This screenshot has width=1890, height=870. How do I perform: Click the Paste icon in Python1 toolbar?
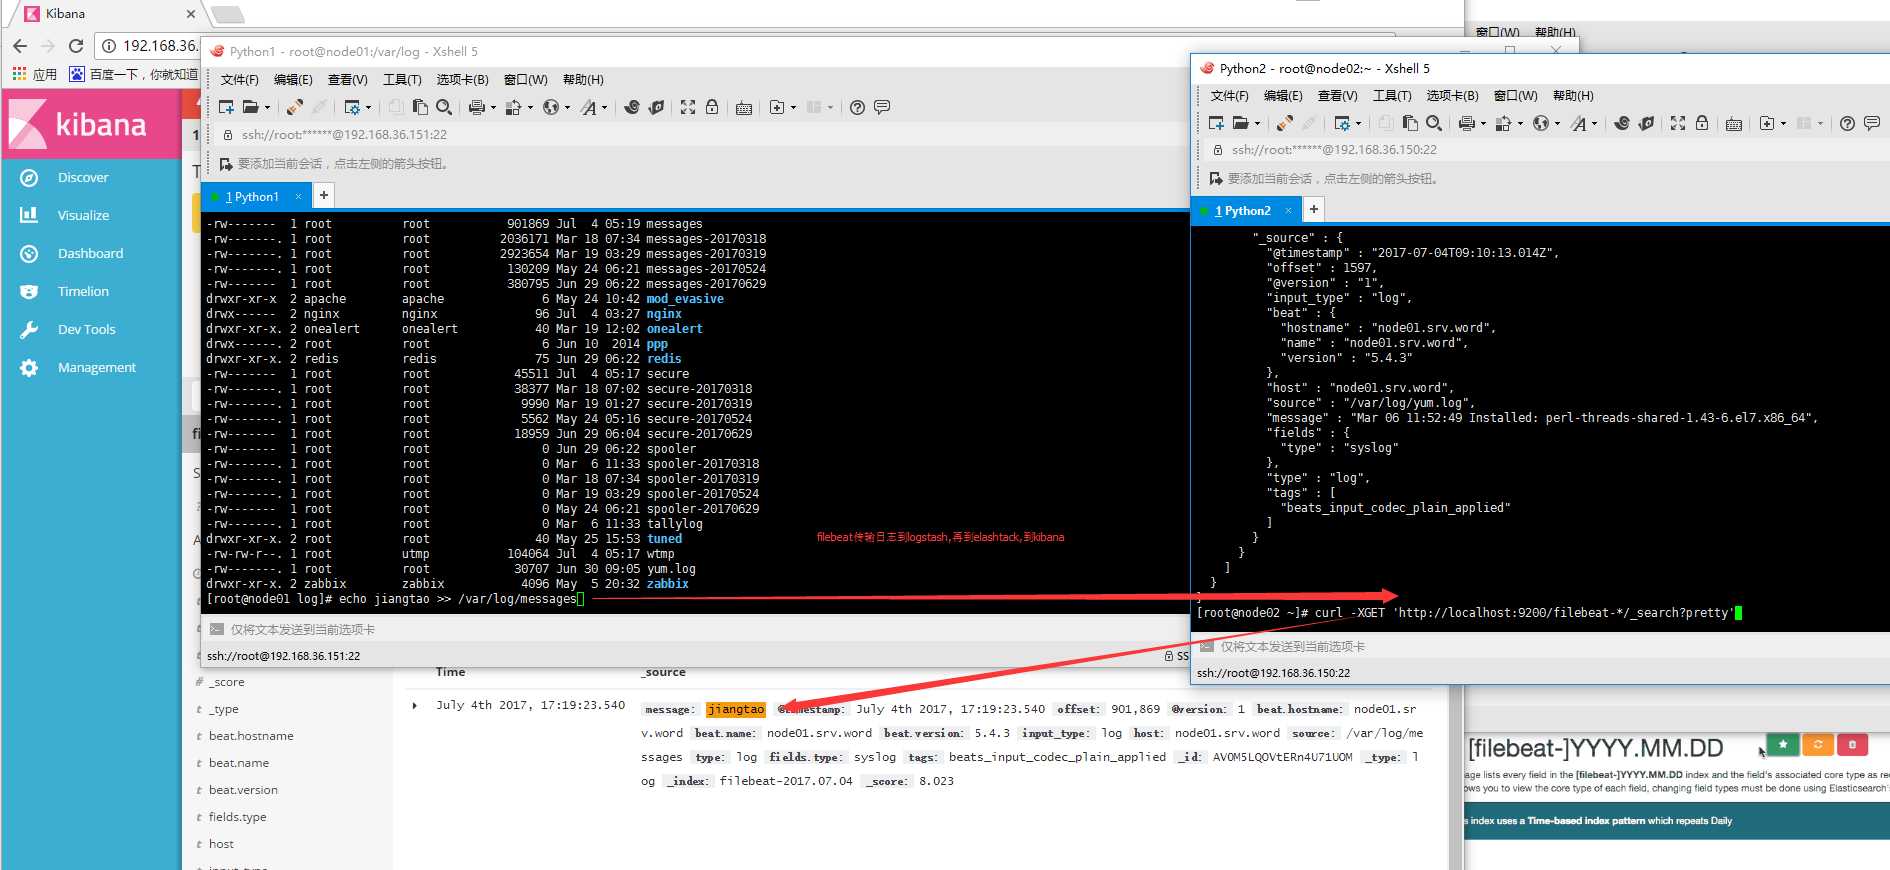[x=420, y=107]
